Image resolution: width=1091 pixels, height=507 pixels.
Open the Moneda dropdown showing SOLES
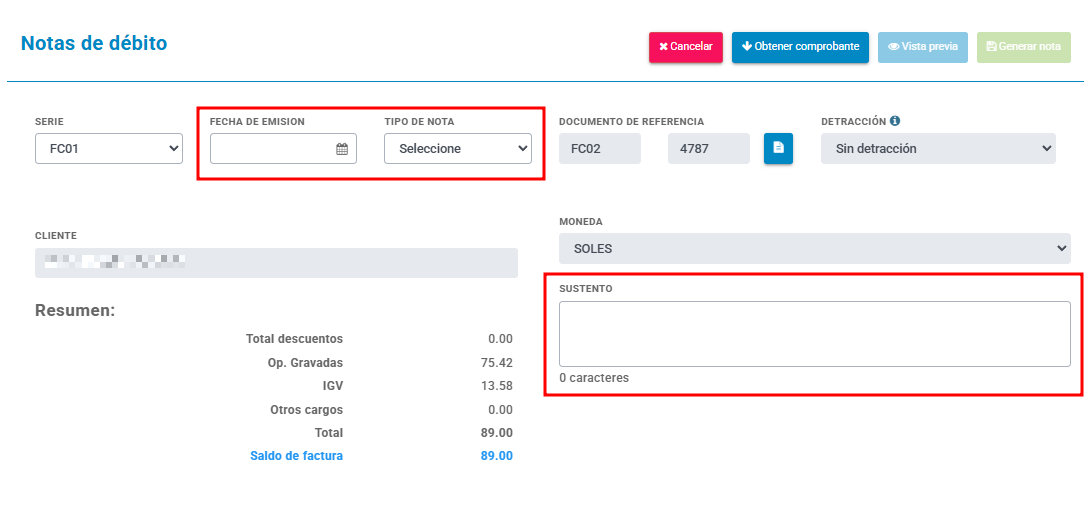click(815, 248)
